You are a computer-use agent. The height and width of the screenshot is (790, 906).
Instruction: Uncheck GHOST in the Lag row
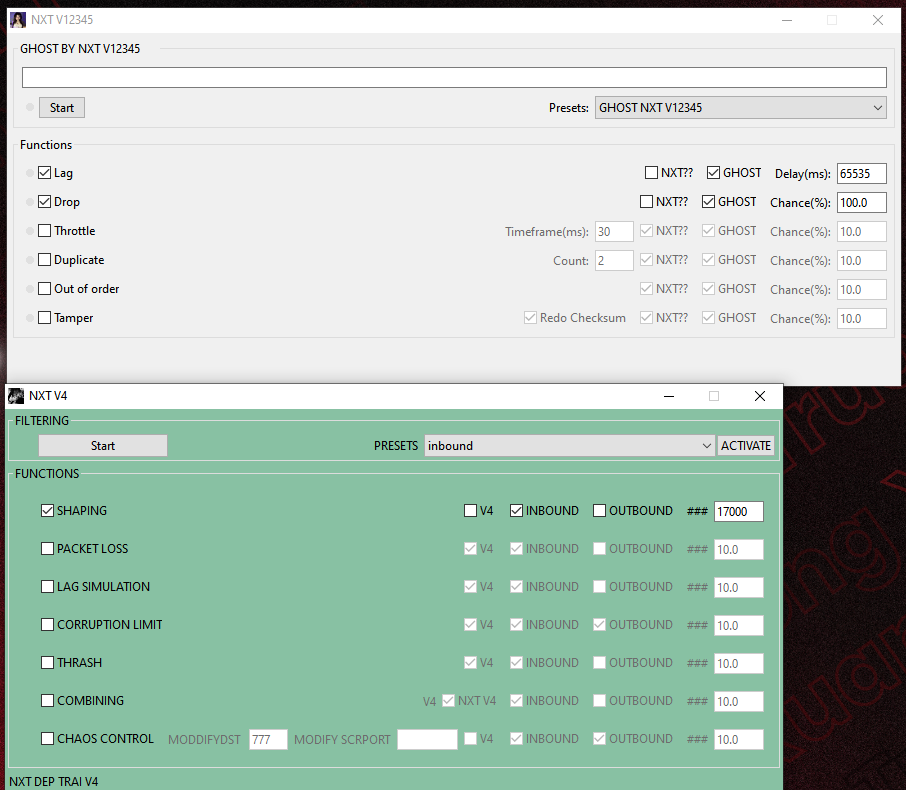(x=714, y=172)
